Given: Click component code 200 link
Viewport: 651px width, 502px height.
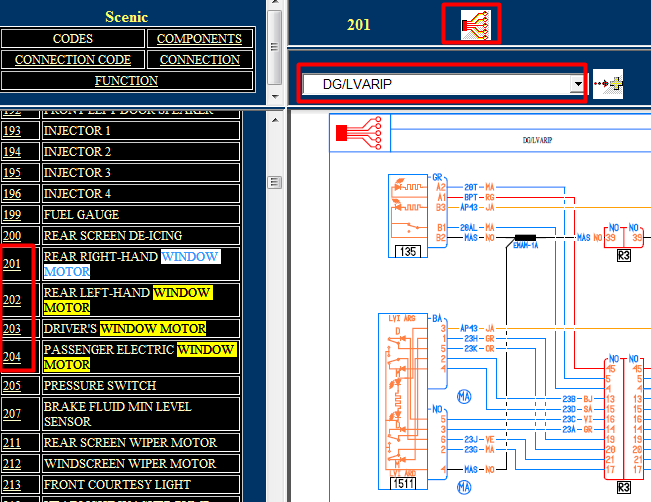Looking at the screenshot, I should tap(12, 236).
